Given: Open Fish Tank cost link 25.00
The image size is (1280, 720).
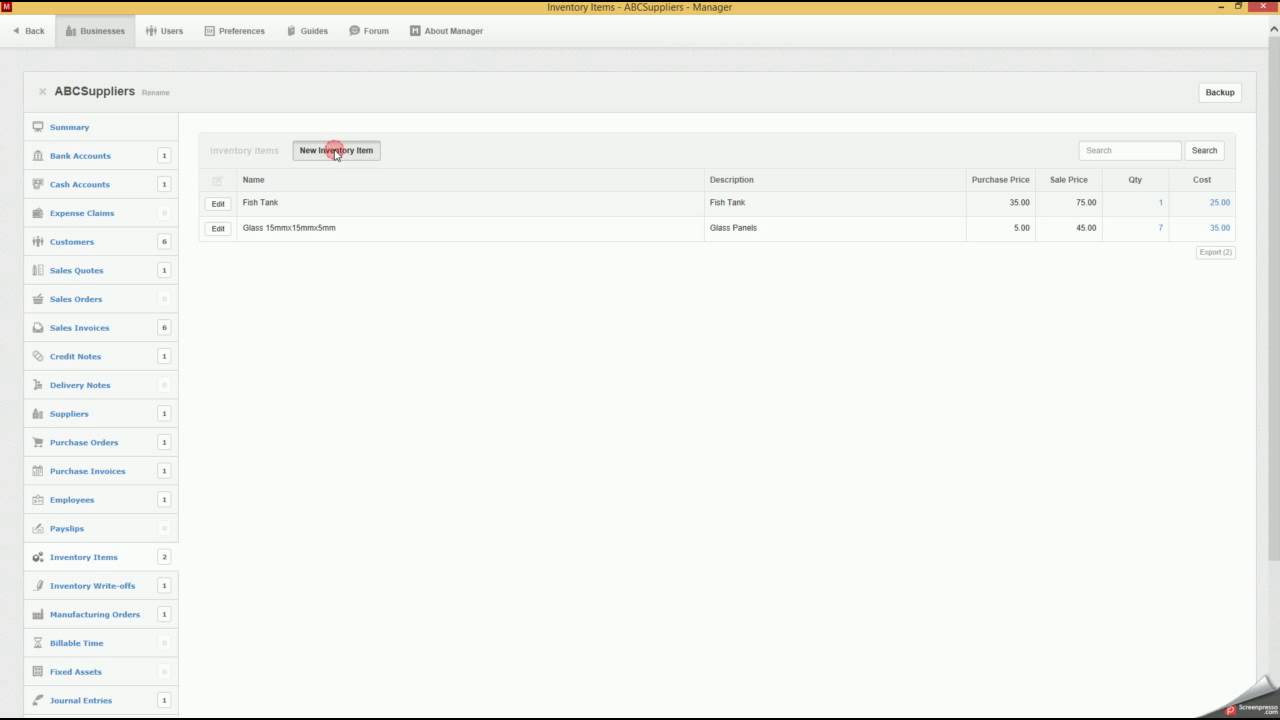Looking at the screenshot, I should (x=1220, y=203).
